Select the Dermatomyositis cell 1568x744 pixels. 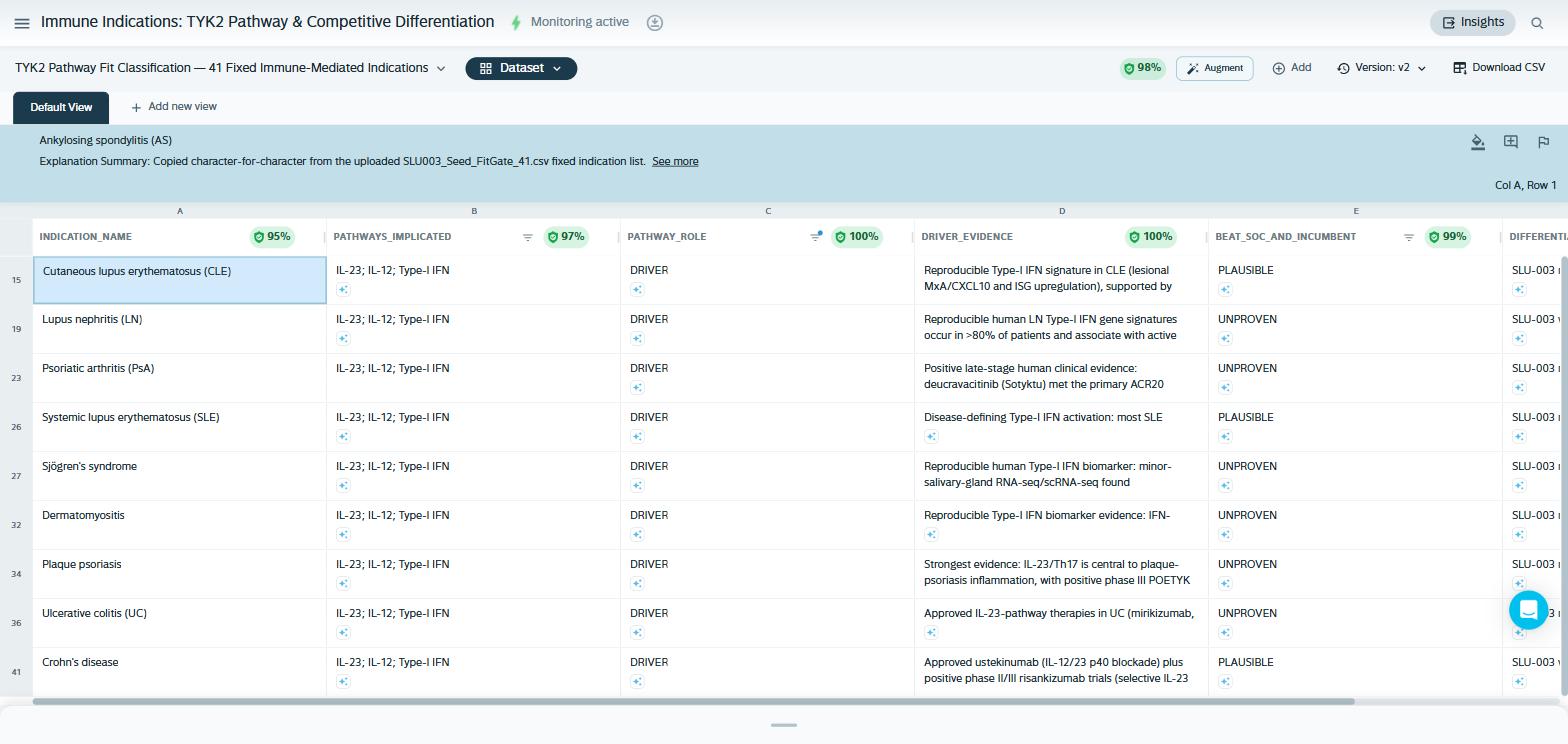click(x=180, y=525)
